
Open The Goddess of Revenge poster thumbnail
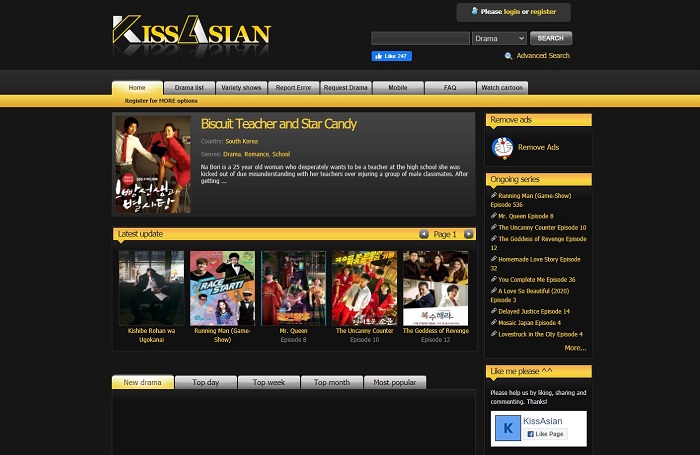436,288
